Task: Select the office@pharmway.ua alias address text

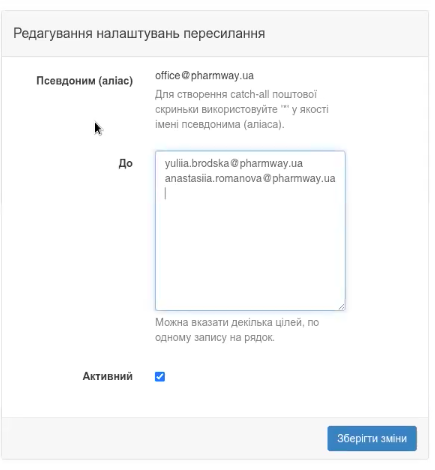Action: [204, 76]
